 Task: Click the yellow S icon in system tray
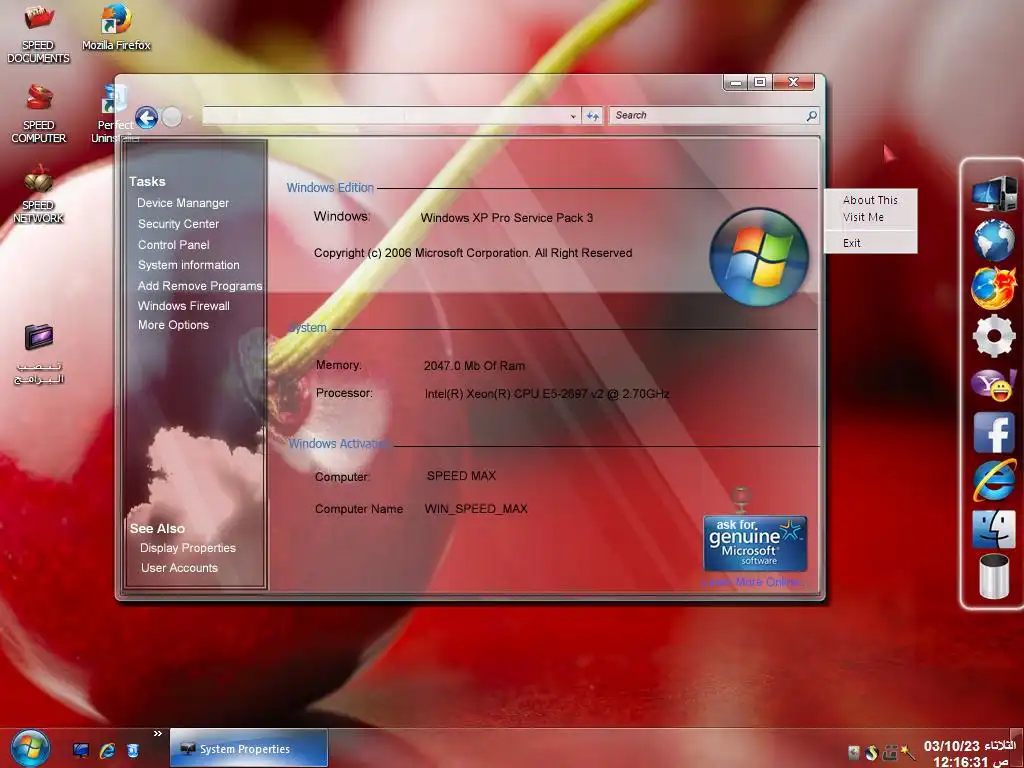coord(871,752)
